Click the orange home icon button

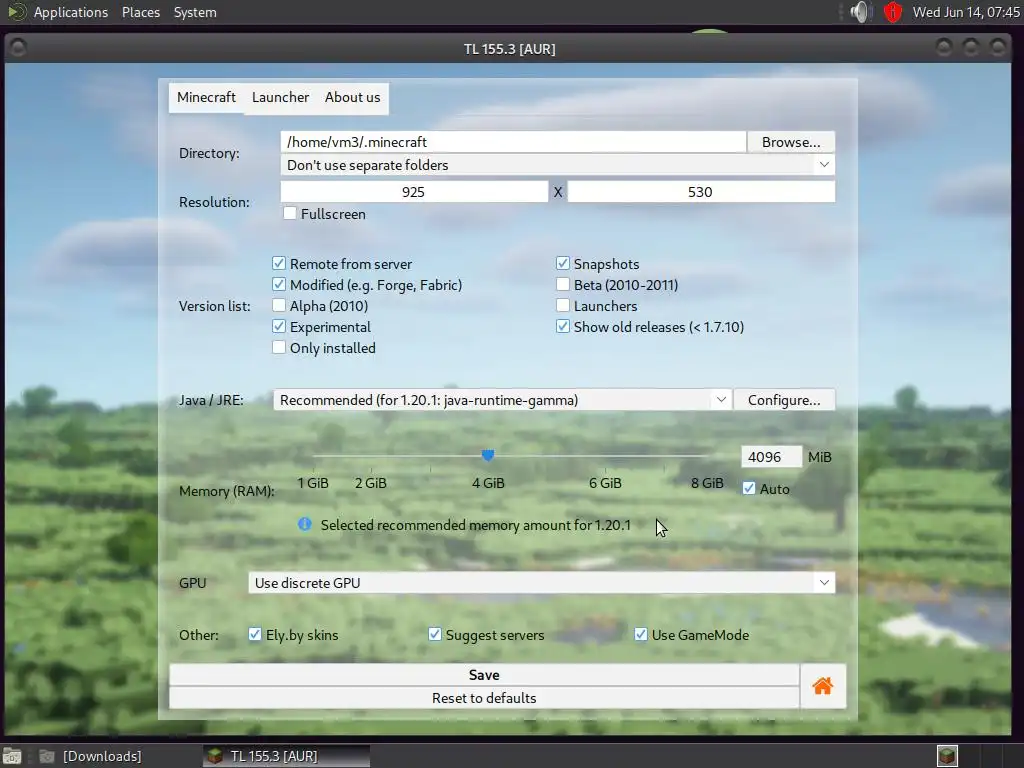point(822,686)
